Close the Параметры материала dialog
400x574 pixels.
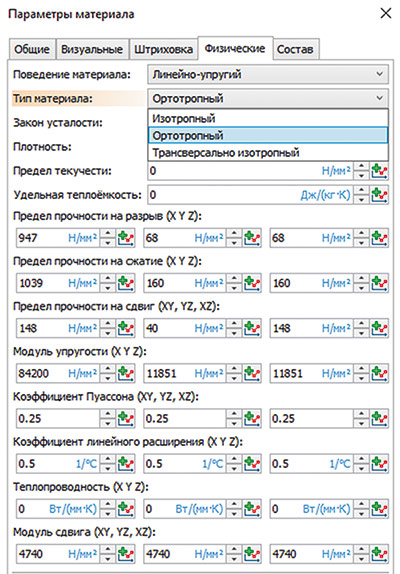tap(386, 14)
